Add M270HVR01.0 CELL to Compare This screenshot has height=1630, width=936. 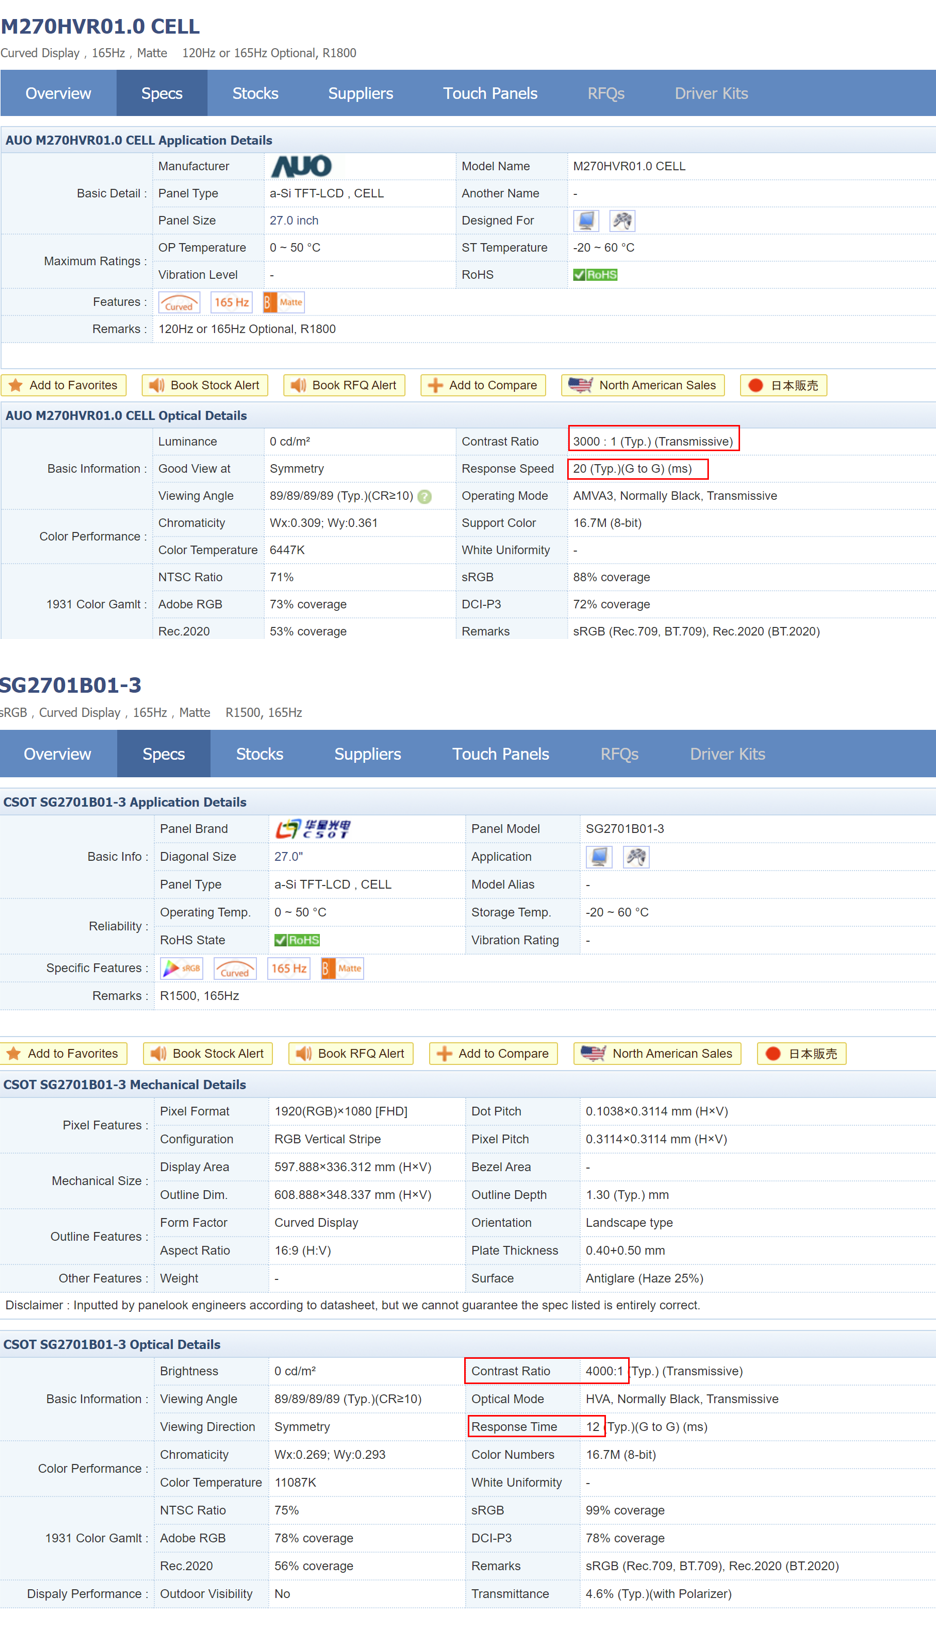(x=483, y=385)
